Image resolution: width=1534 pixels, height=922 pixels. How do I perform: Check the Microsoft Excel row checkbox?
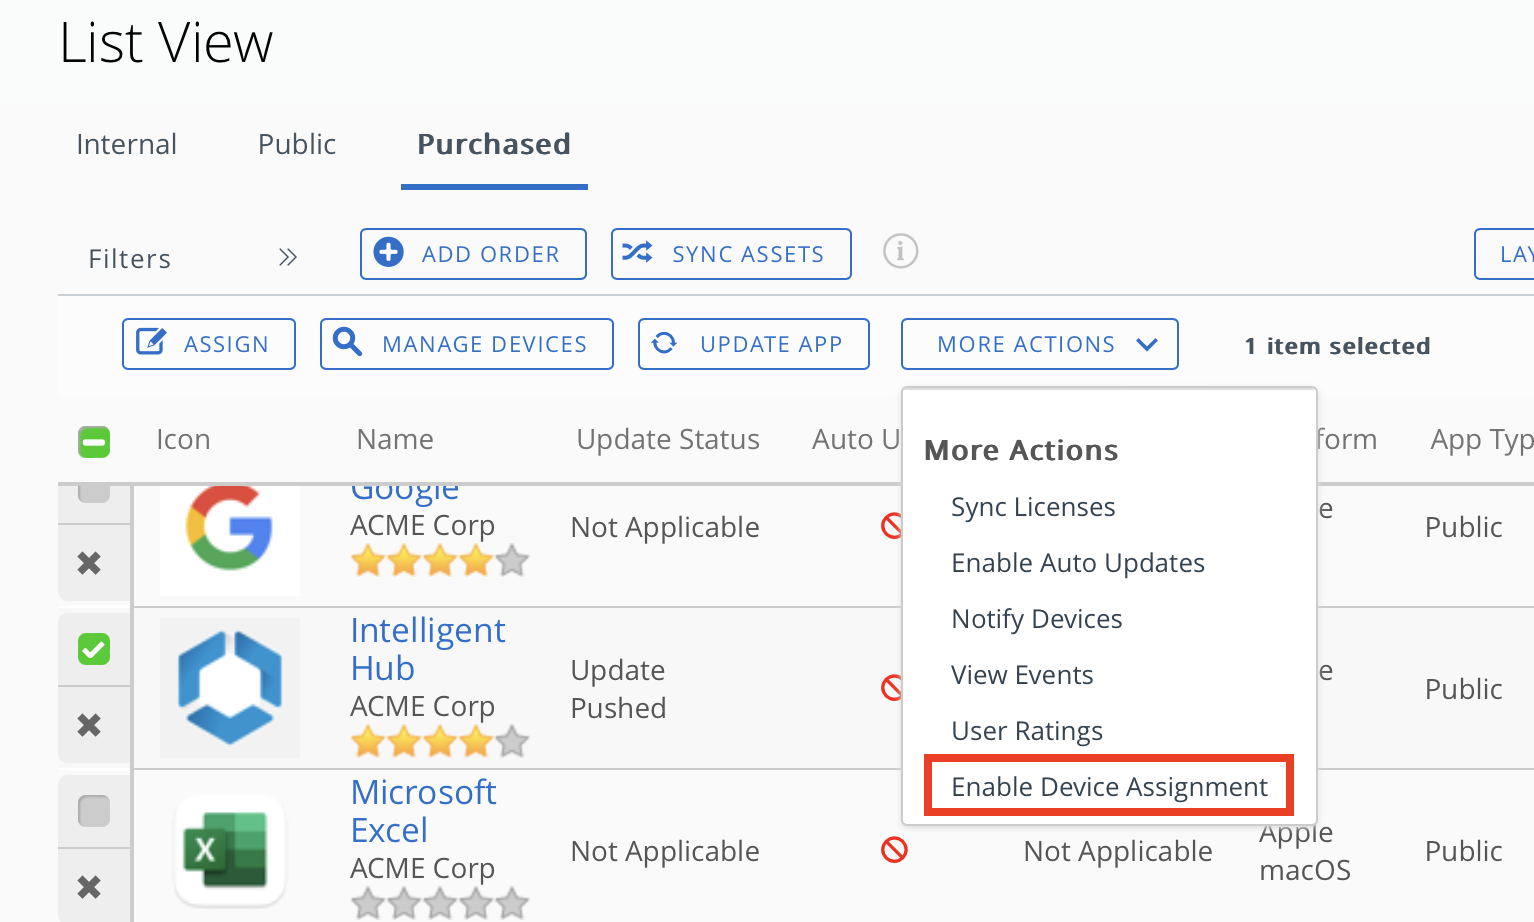click(94, 810)
